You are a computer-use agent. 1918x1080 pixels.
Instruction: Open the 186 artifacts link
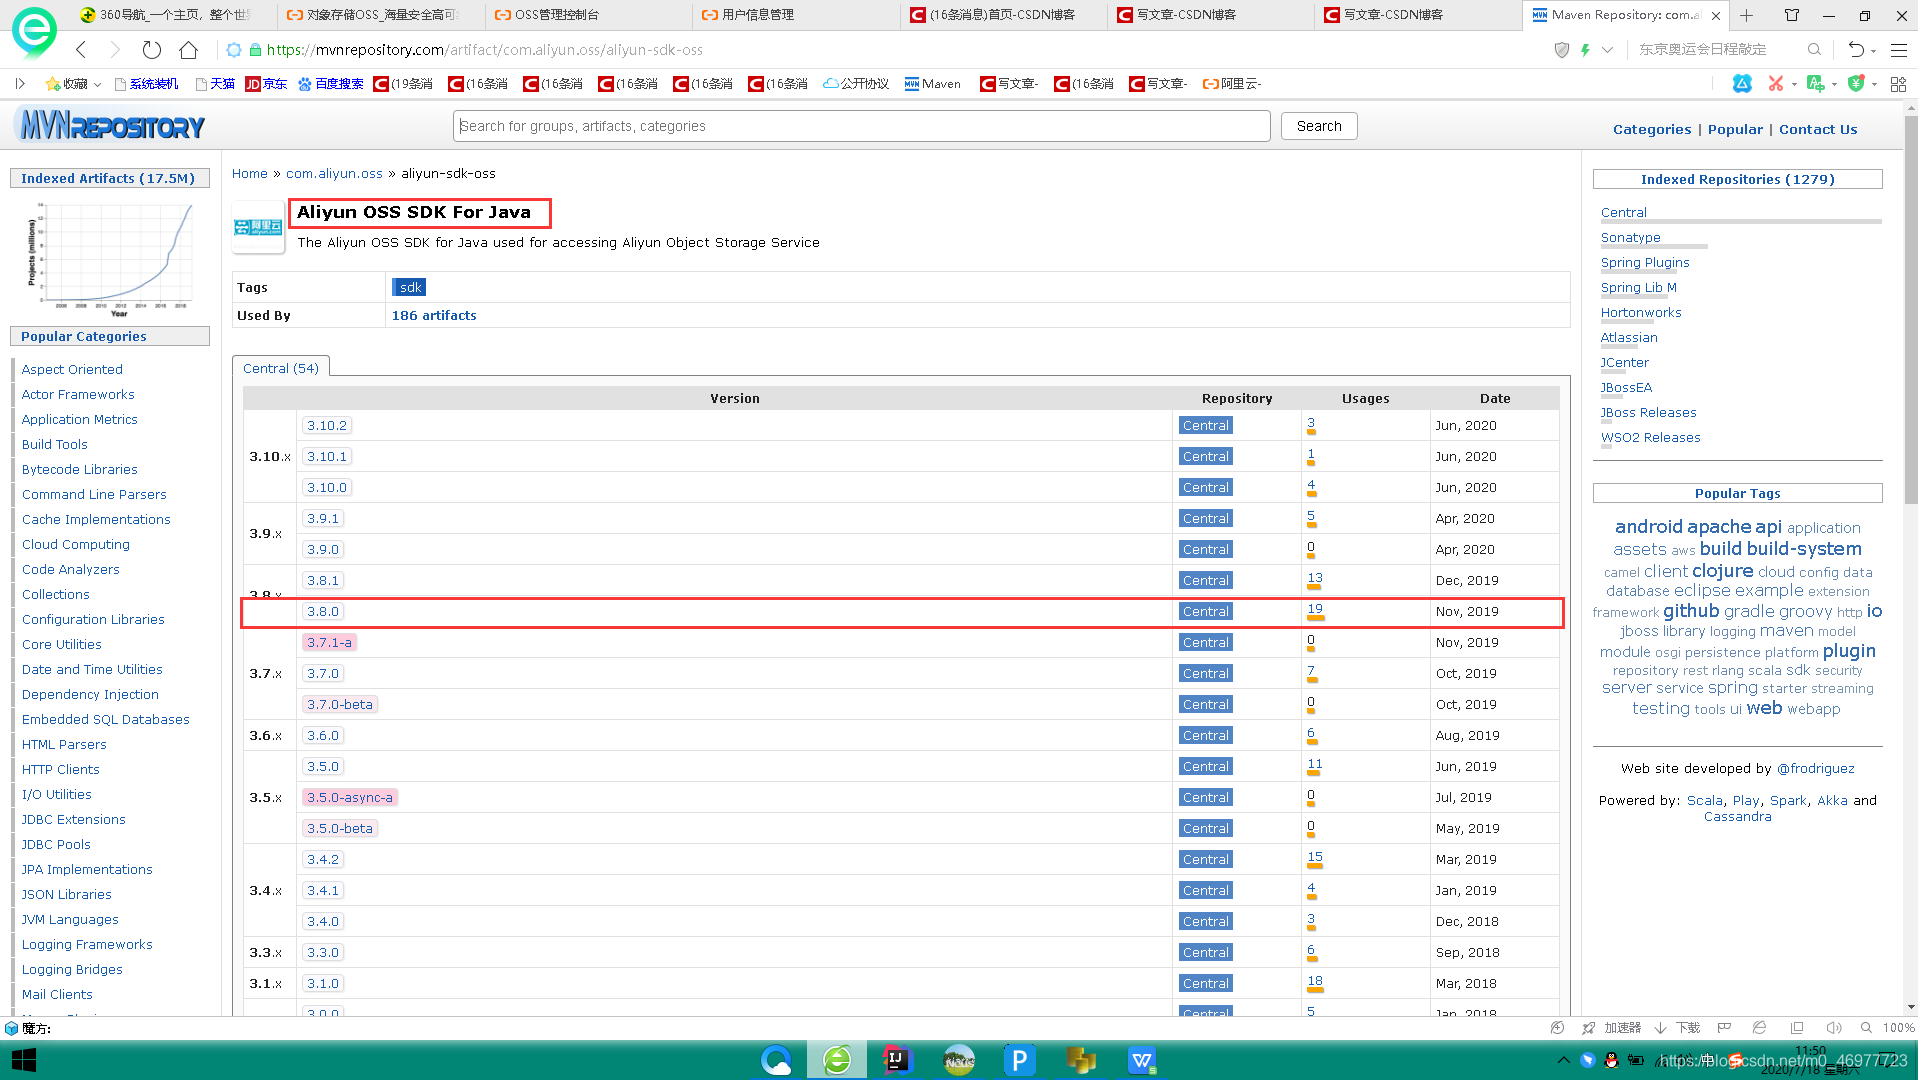coord(434,315)
